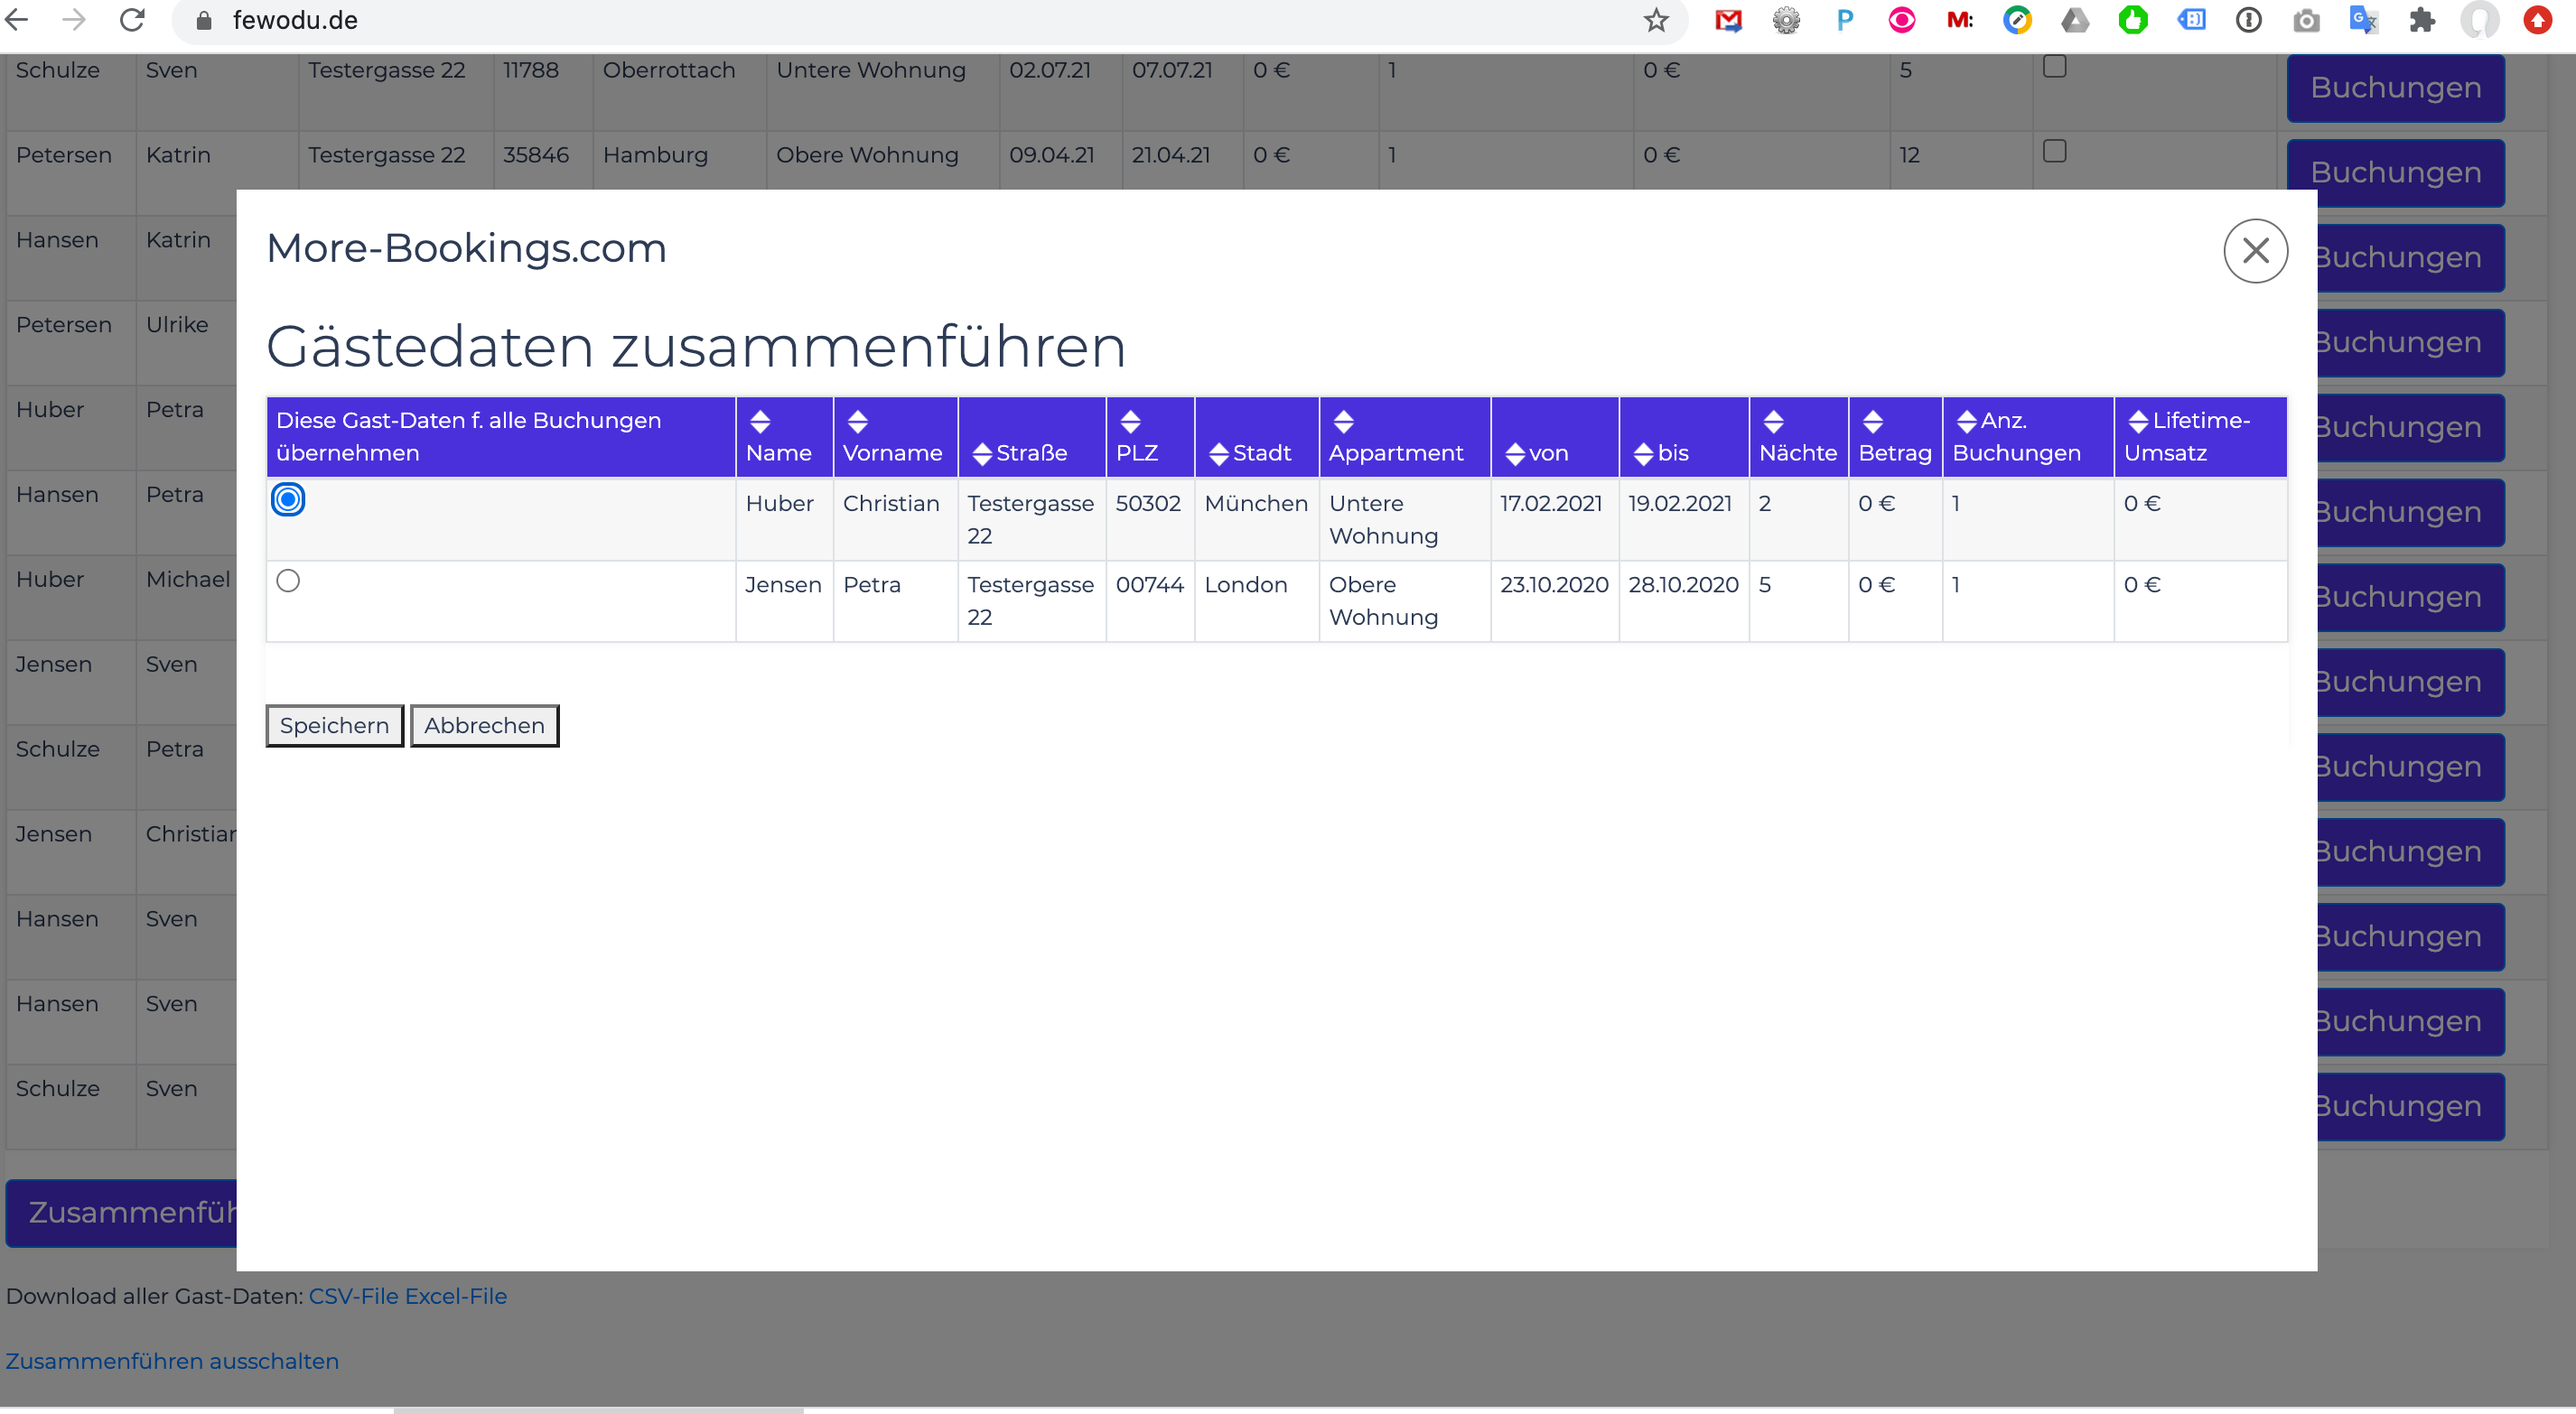Sort by the bis date column arrows
This screenshot has width=2576, height=1414.
[x=1643, y=454]
